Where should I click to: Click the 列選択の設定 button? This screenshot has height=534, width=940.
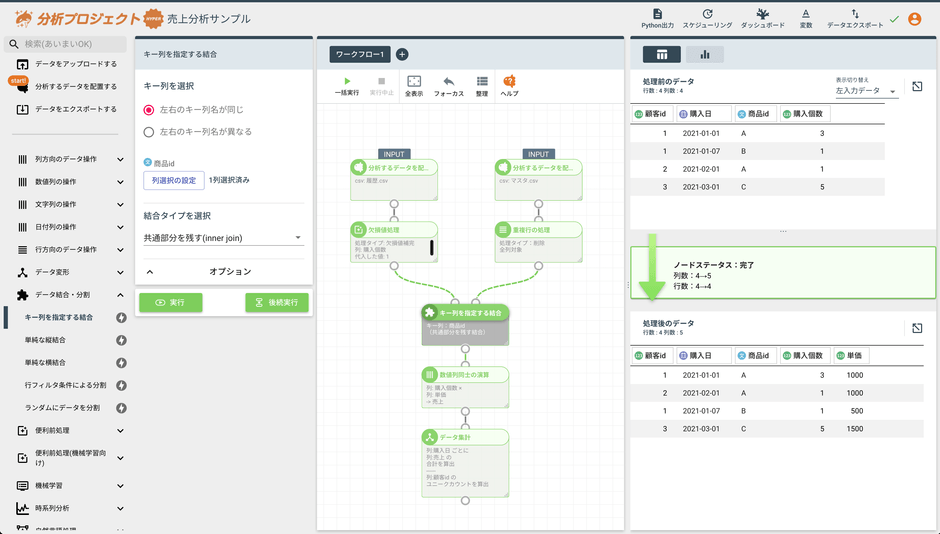174,180
